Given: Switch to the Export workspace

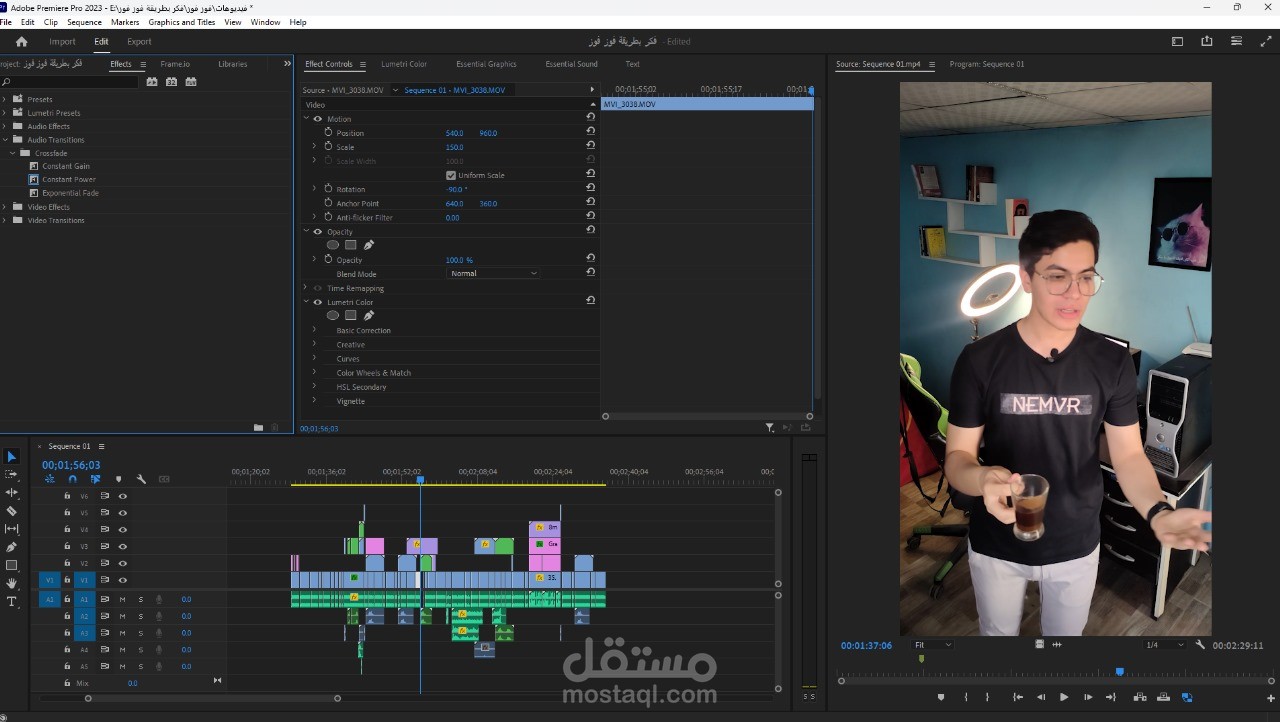Looking at the screenshot, I should 139,41.
